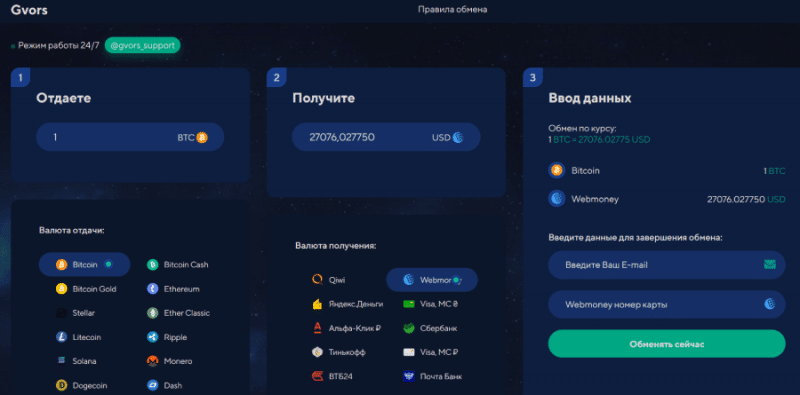Click the exchange rate text 1 BTC = 27076.02775 USD
800x395 pixels.
tap(599, 139)
